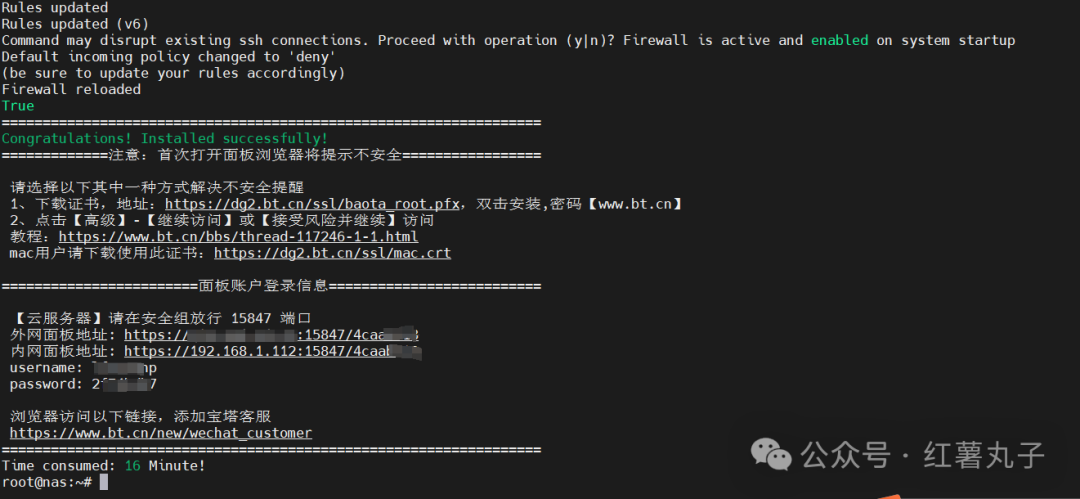Image resolution: width=1080 pixels, height=499 pixels.
Task: Click the terminal cursor block after root@nas prompt
Action: pos(104,482)
